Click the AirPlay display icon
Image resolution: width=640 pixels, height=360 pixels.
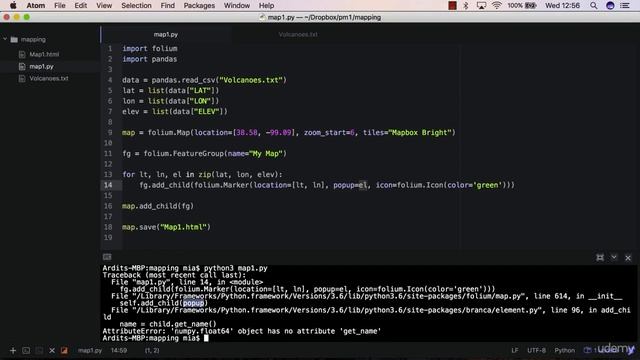click(481, 5)
